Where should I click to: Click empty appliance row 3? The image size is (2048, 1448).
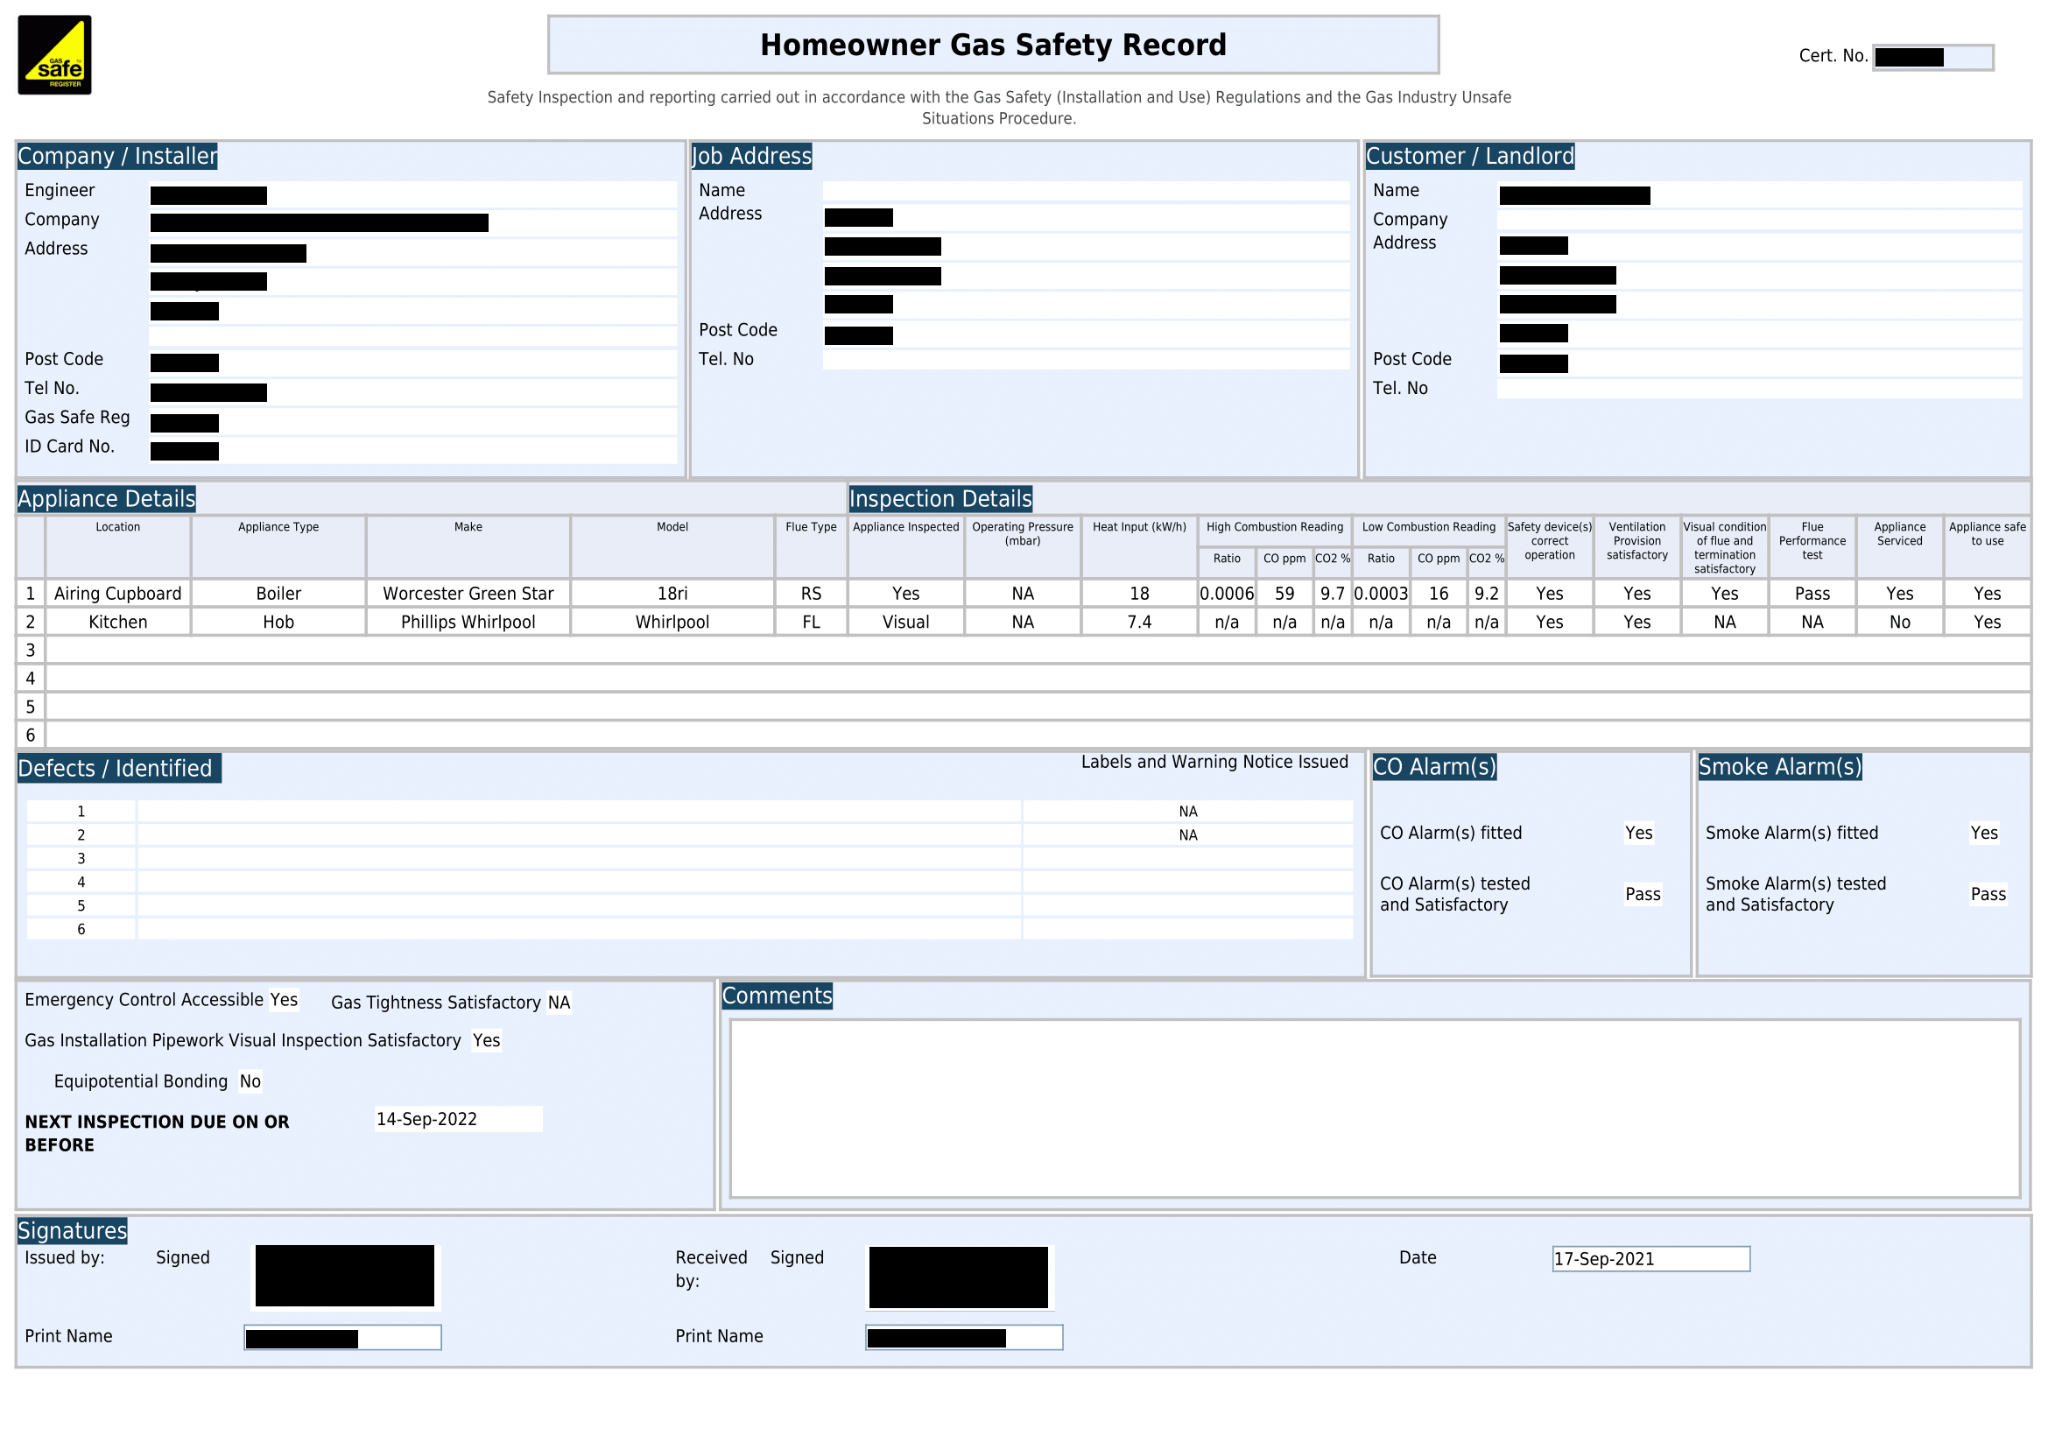click(x=1037, y=650)
